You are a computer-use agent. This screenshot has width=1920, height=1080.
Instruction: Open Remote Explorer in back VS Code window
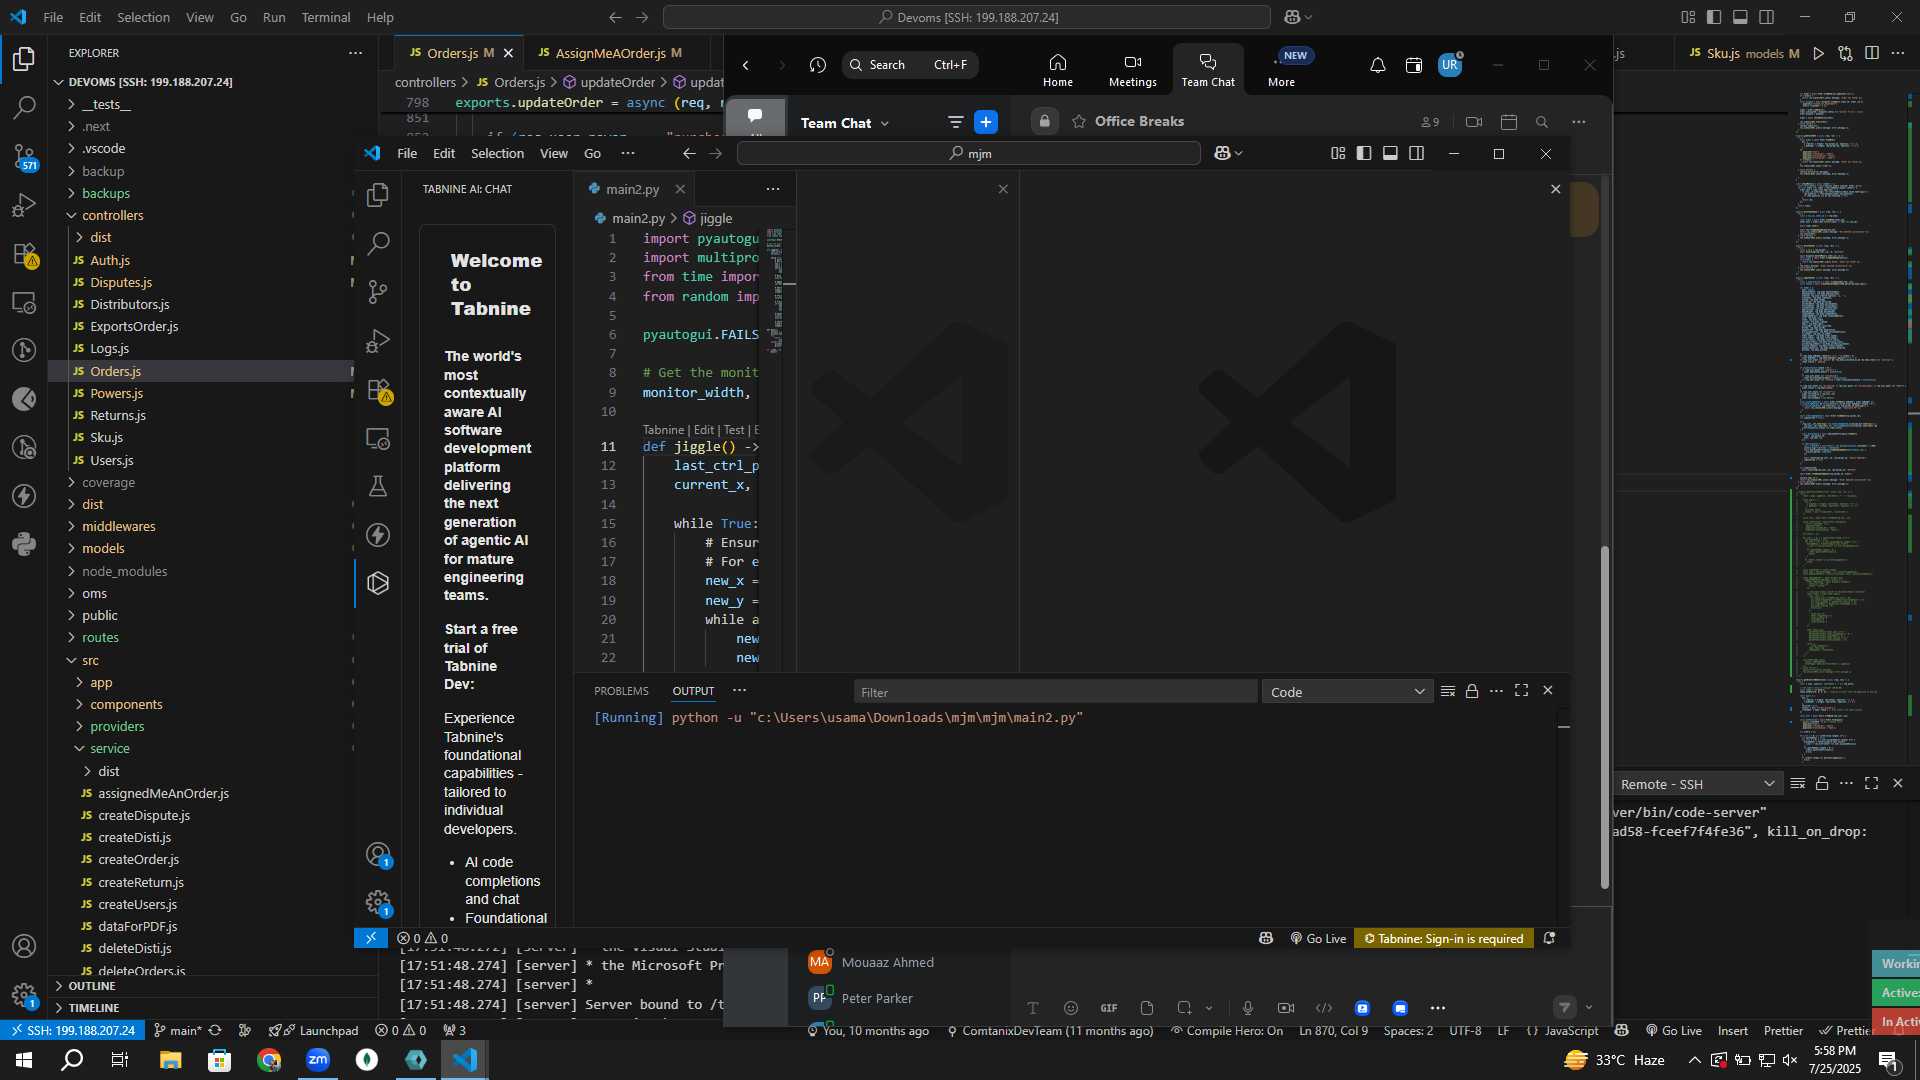(x=24, y=302)
